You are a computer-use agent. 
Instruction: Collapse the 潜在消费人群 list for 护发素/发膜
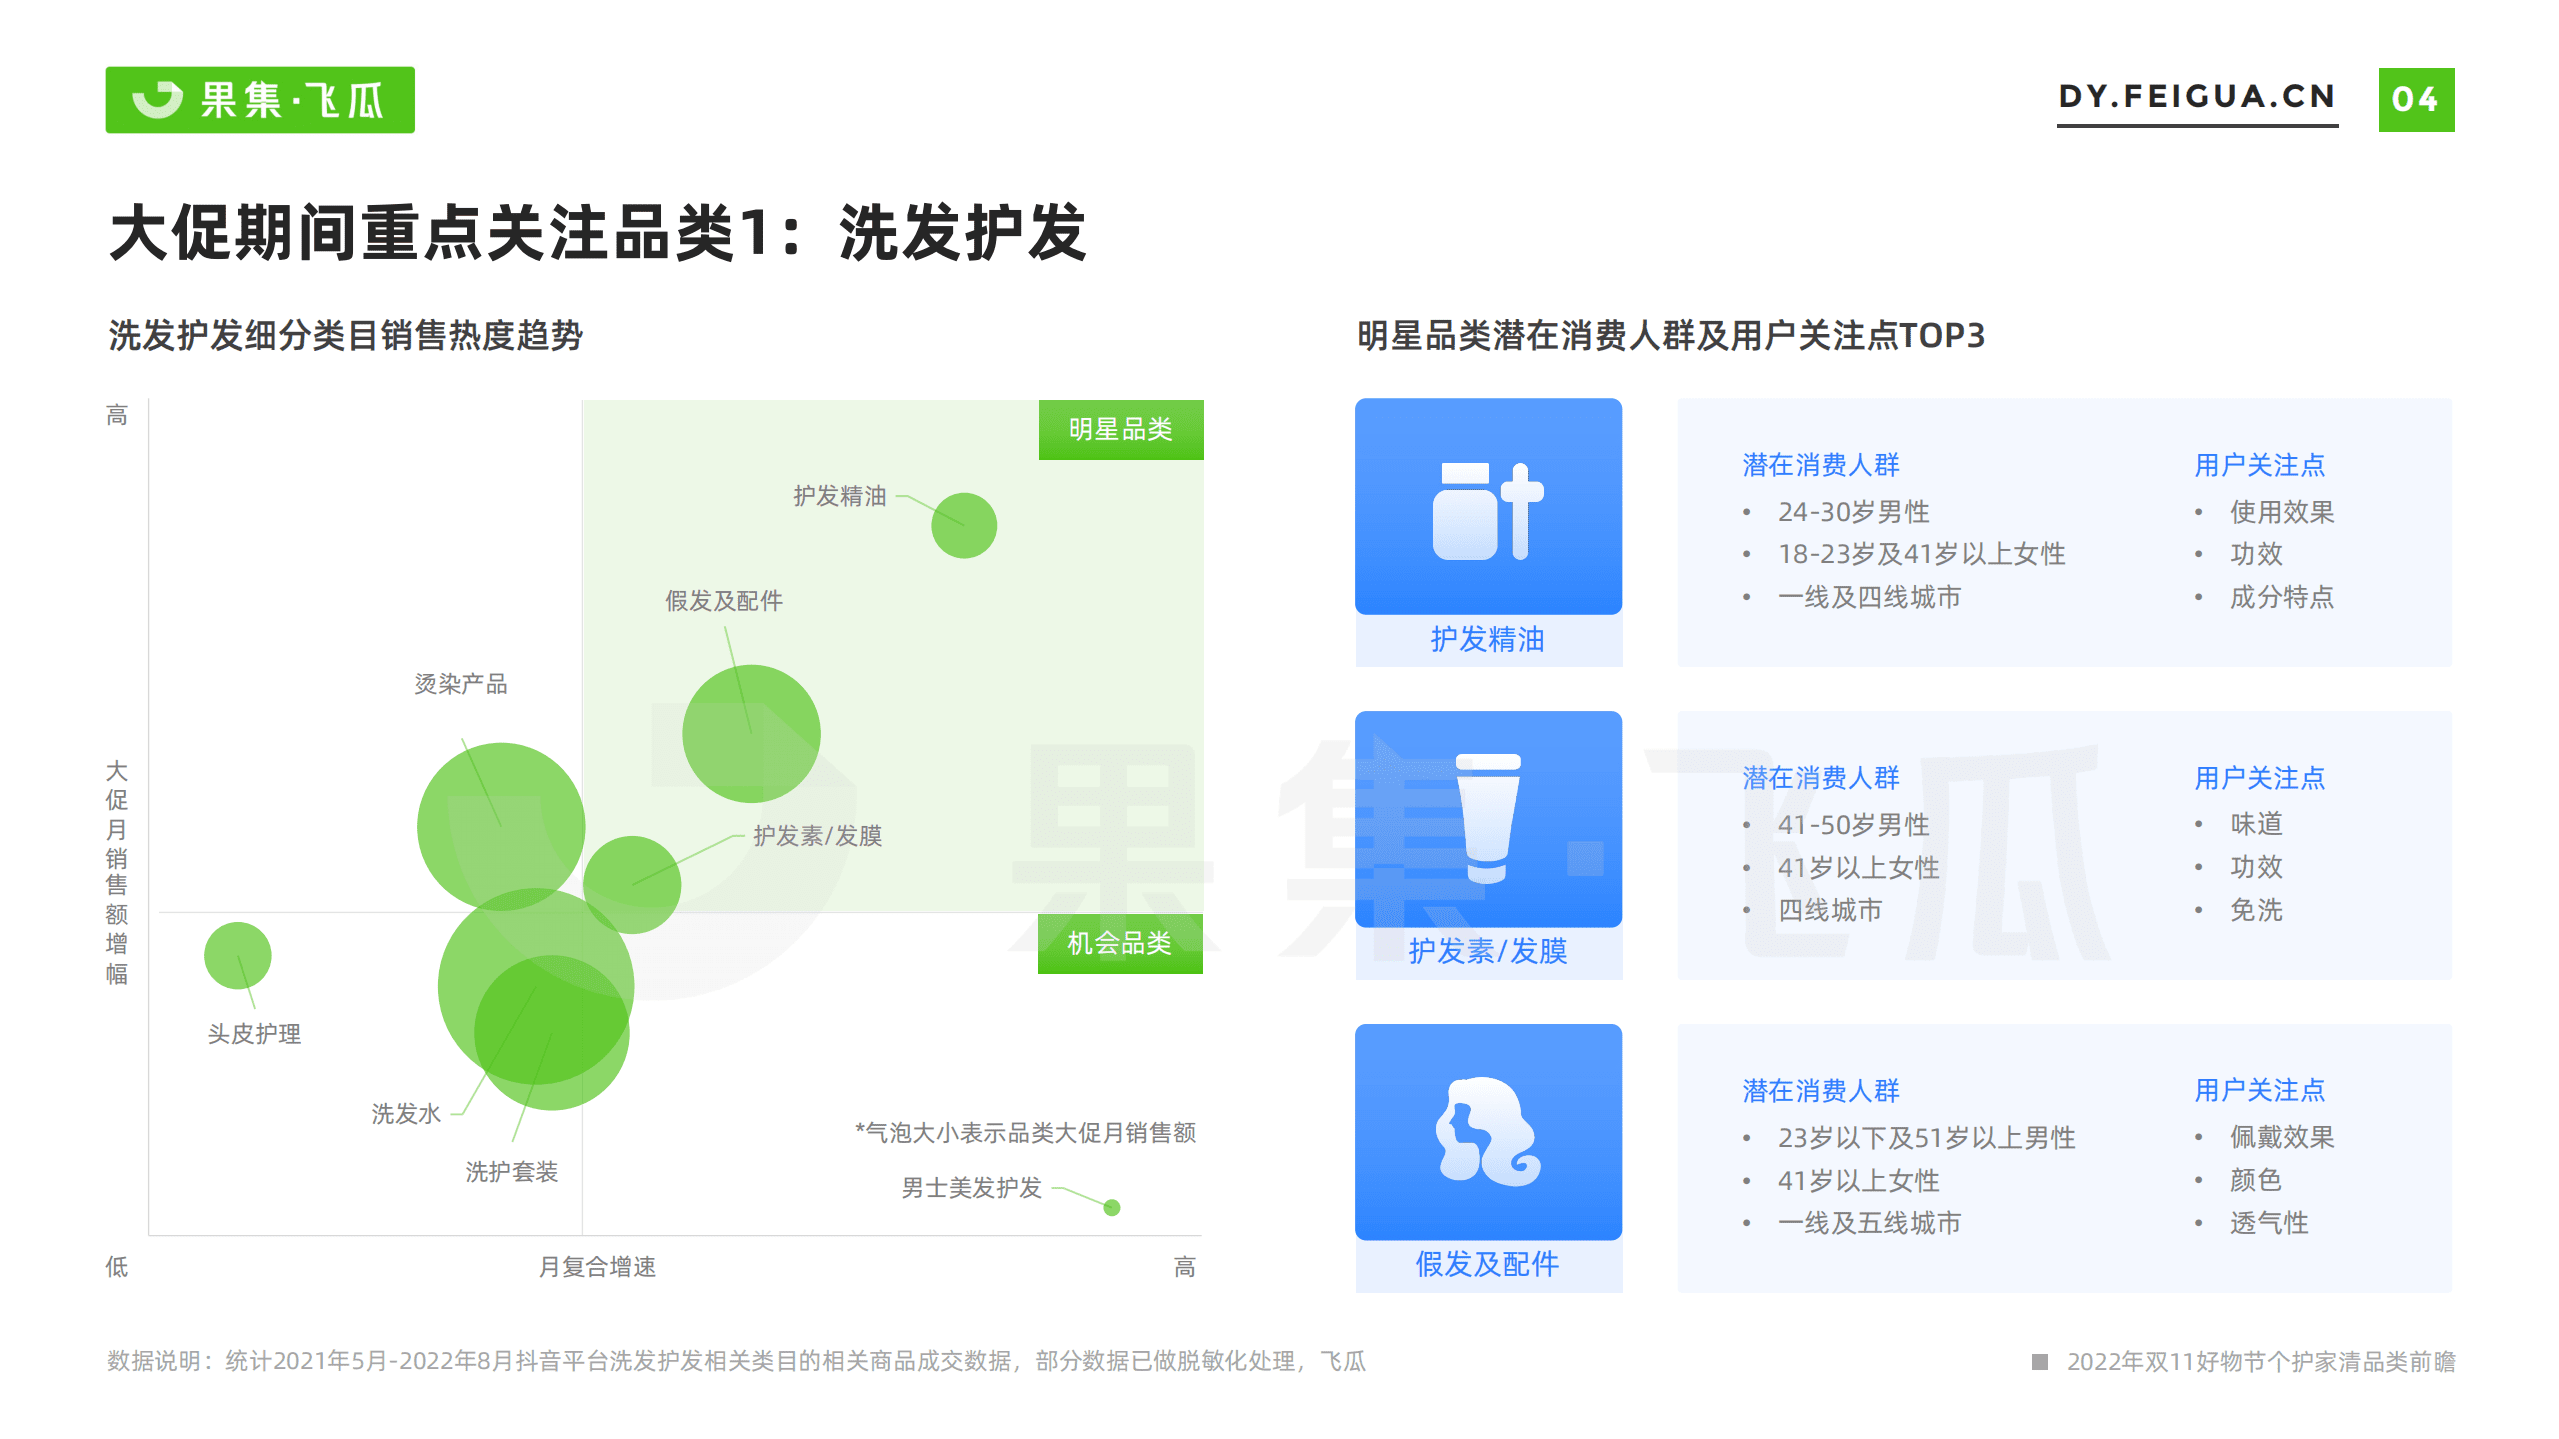point(1821,777)
